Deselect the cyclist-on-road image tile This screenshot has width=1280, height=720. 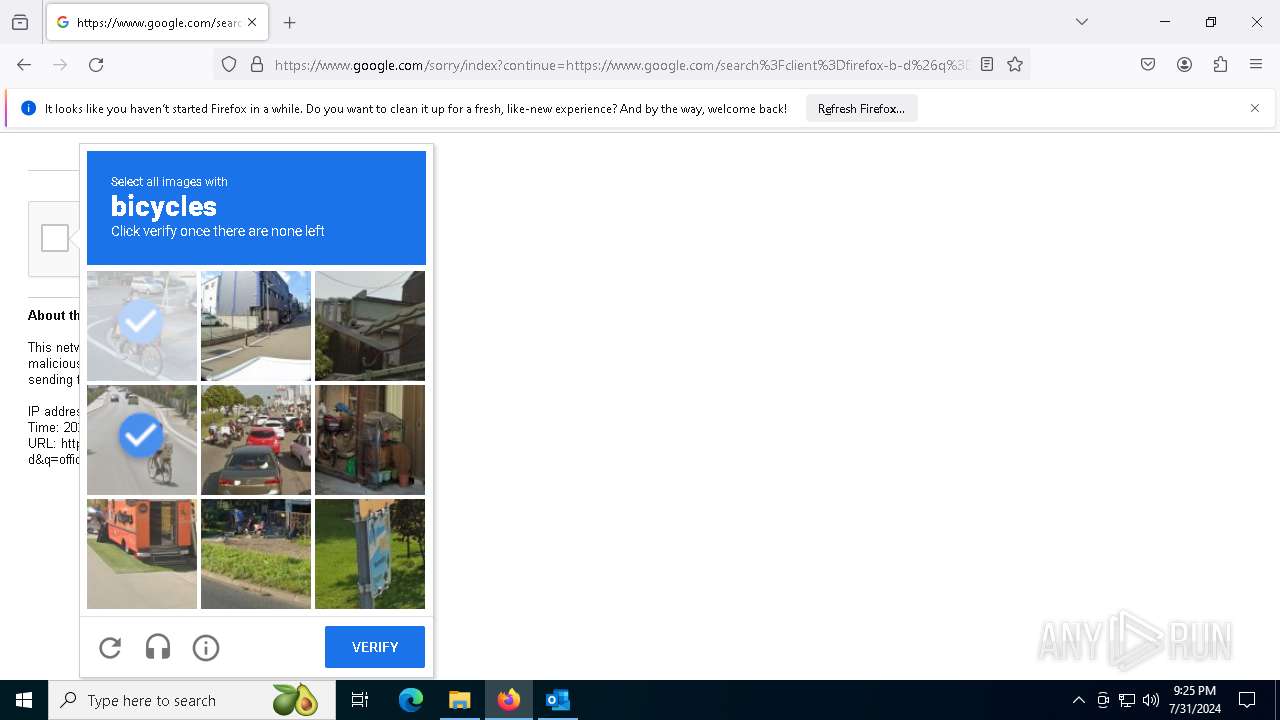[x=142, y=440]
